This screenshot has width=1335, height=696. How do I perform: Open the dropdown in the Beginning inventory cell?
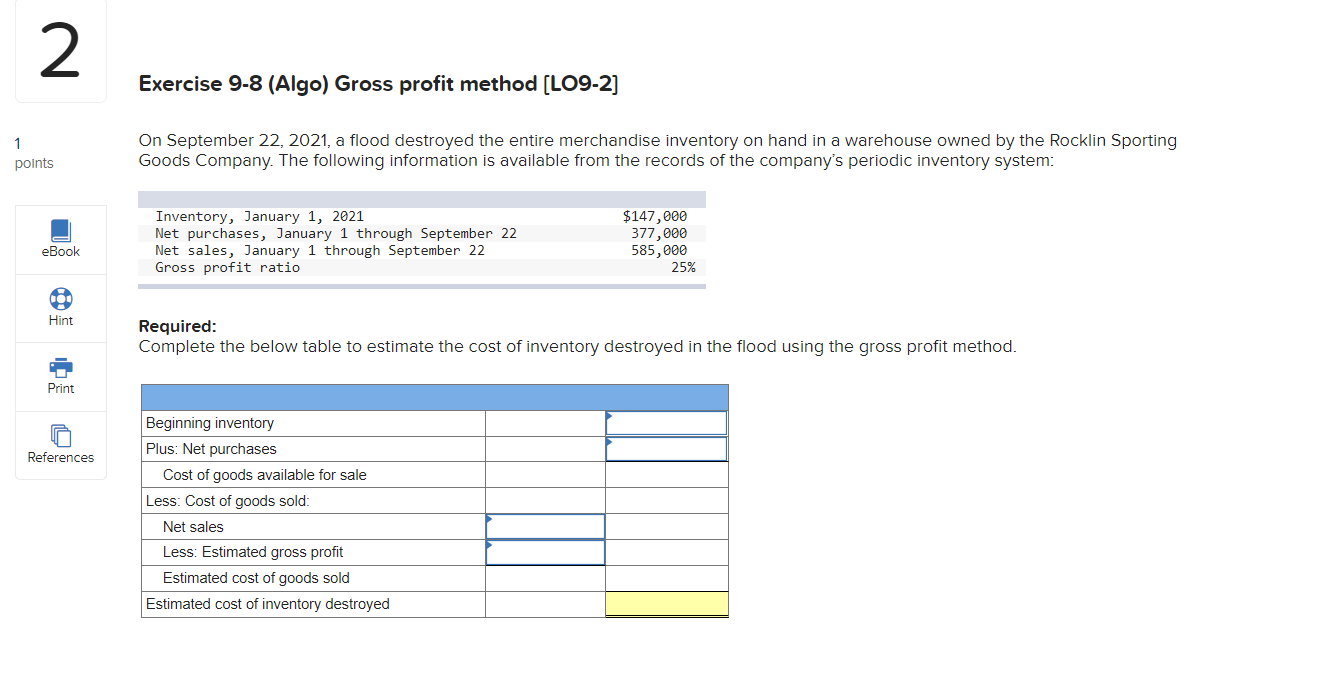pyautogui.click(x=665, y=422)
